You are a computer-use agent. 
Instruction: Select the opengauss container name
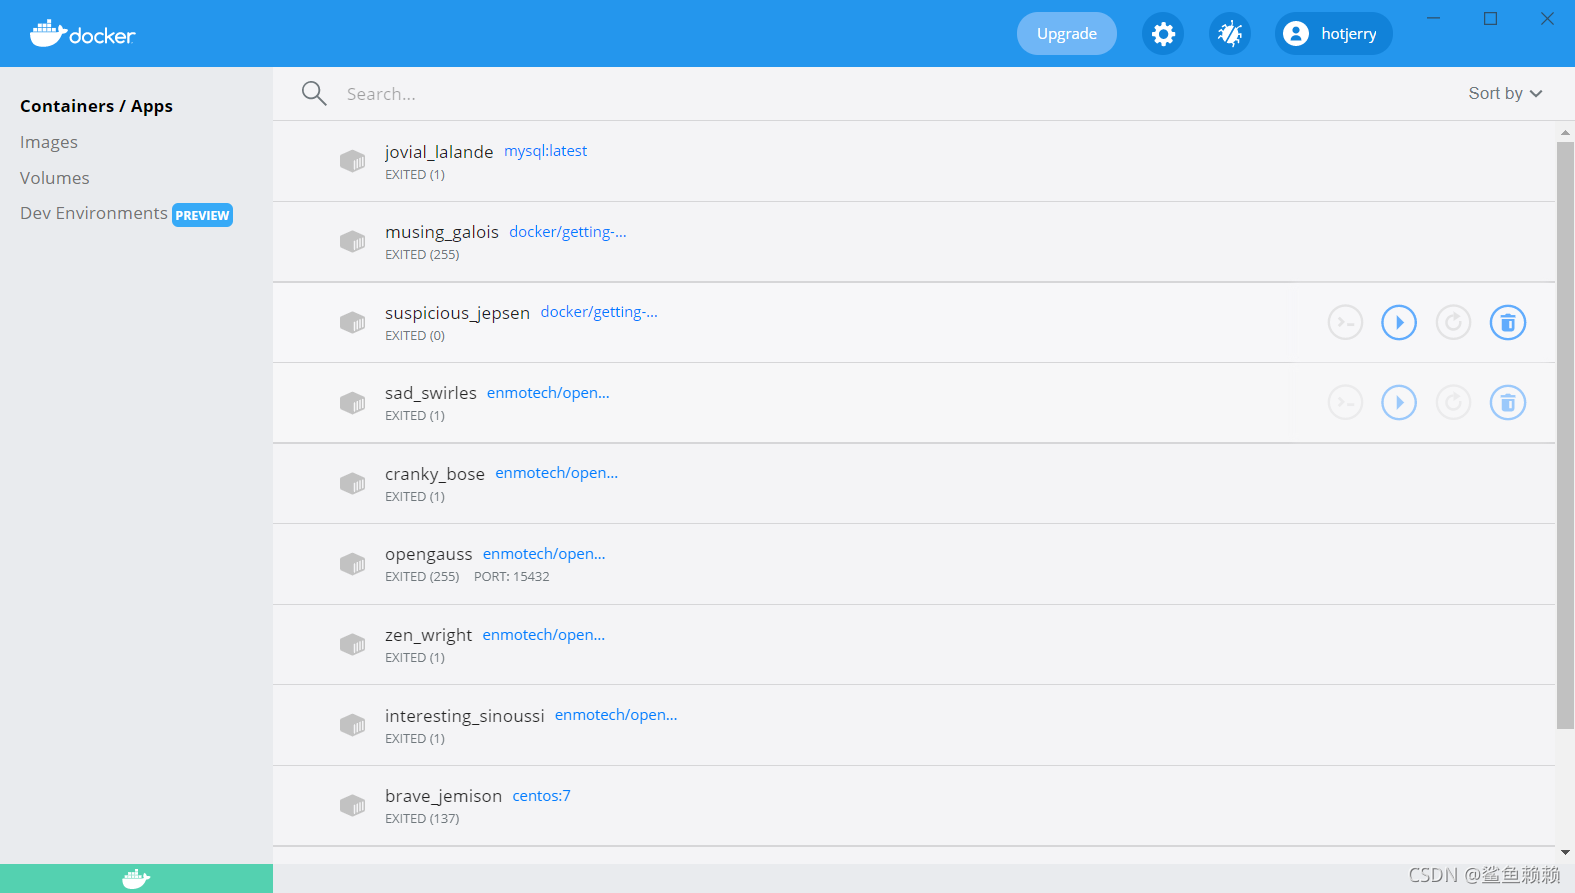(x=428, y=554)
